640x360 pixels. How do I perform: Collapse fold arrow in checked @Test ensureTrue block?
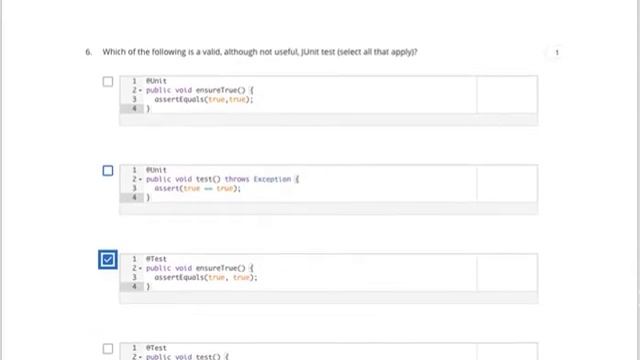click(x=140, y=268)
